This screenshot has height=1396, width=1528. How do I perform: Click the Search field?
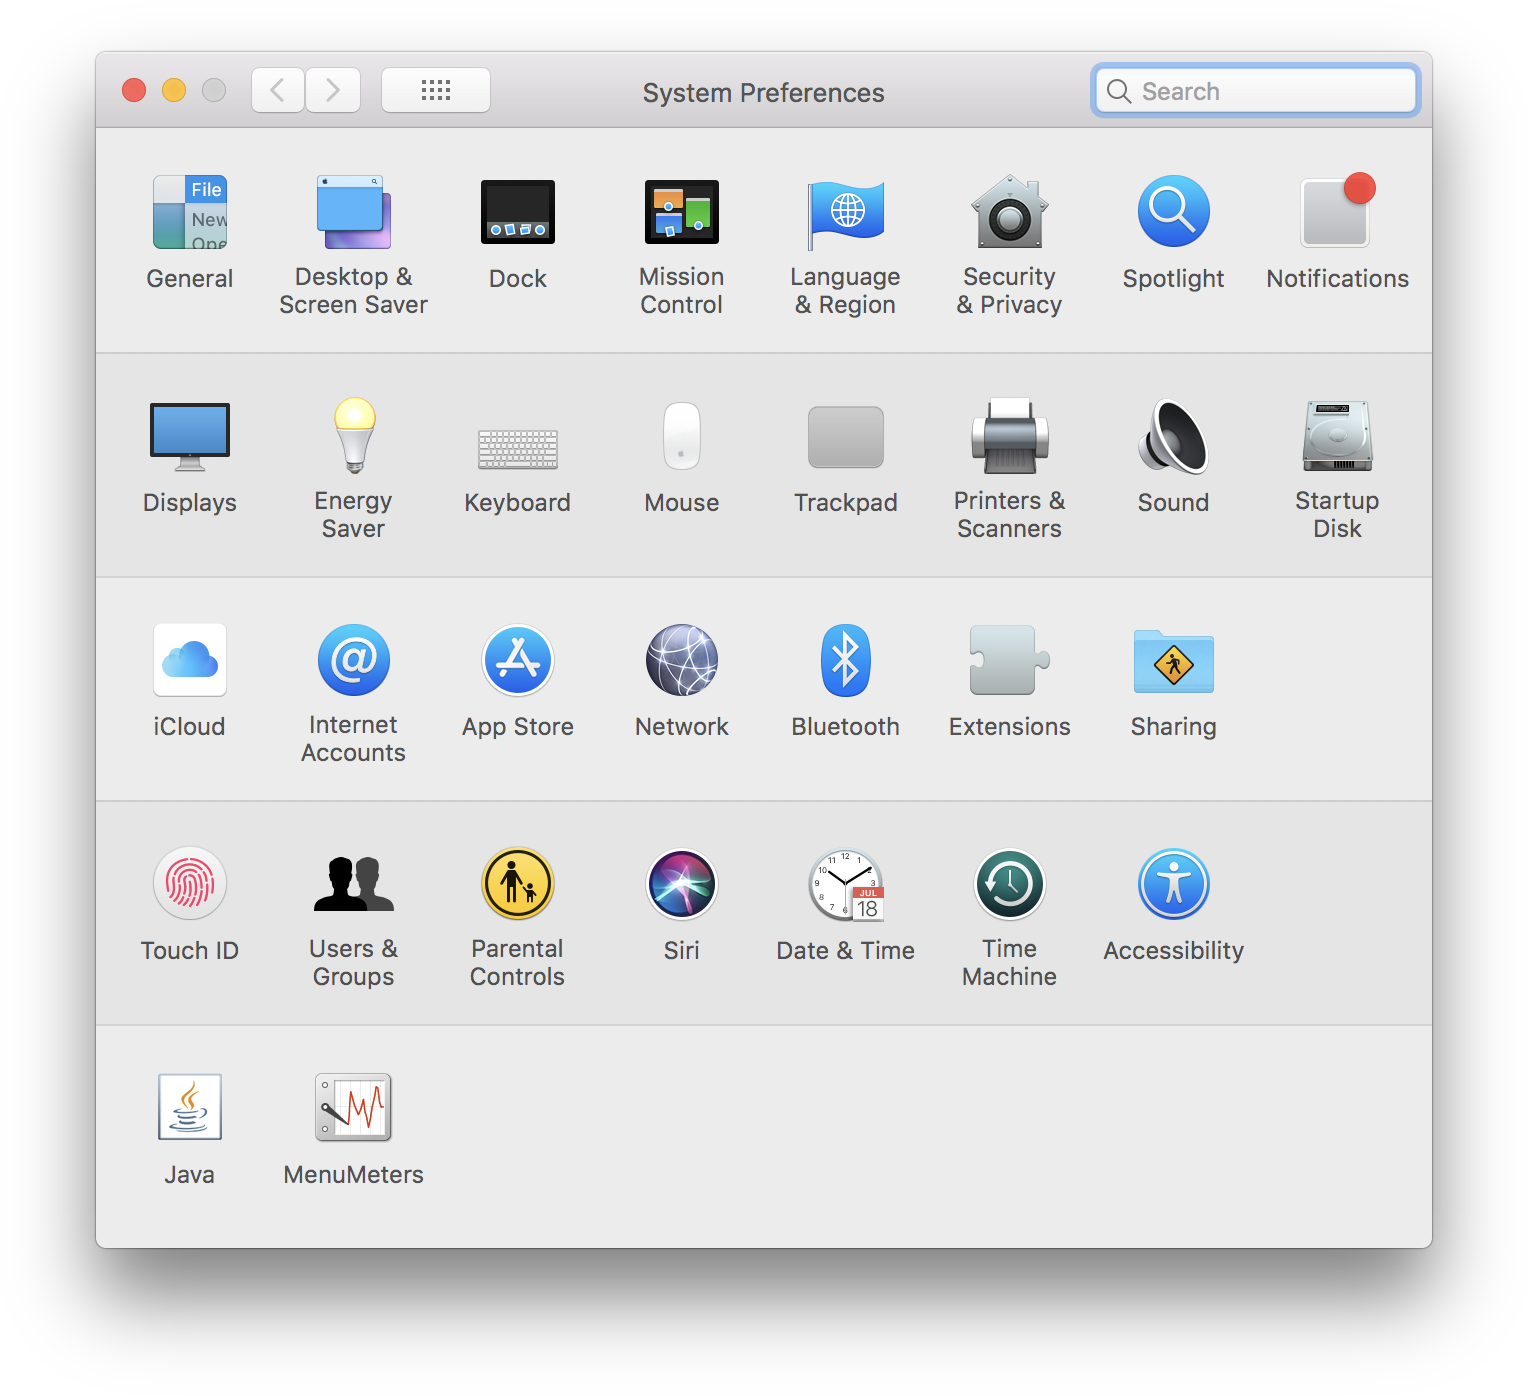(1256, 91)
